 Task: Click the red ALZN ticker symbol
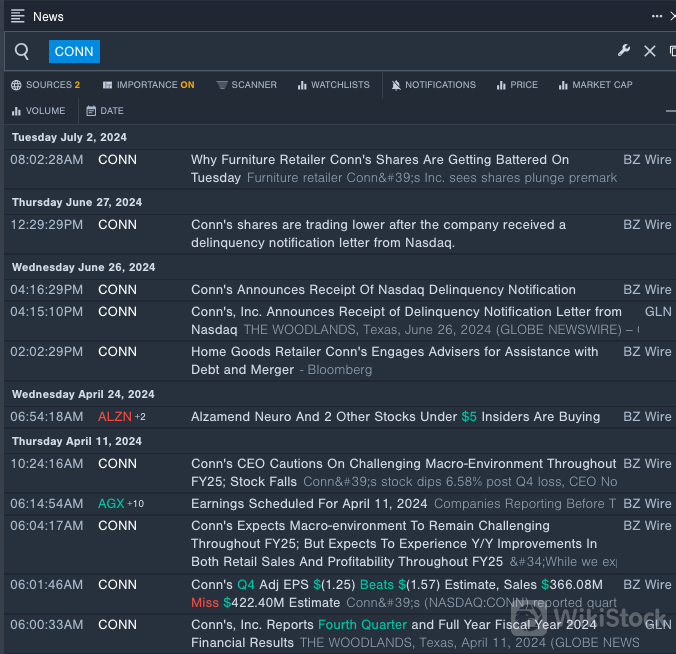click(x=114, y=417)
